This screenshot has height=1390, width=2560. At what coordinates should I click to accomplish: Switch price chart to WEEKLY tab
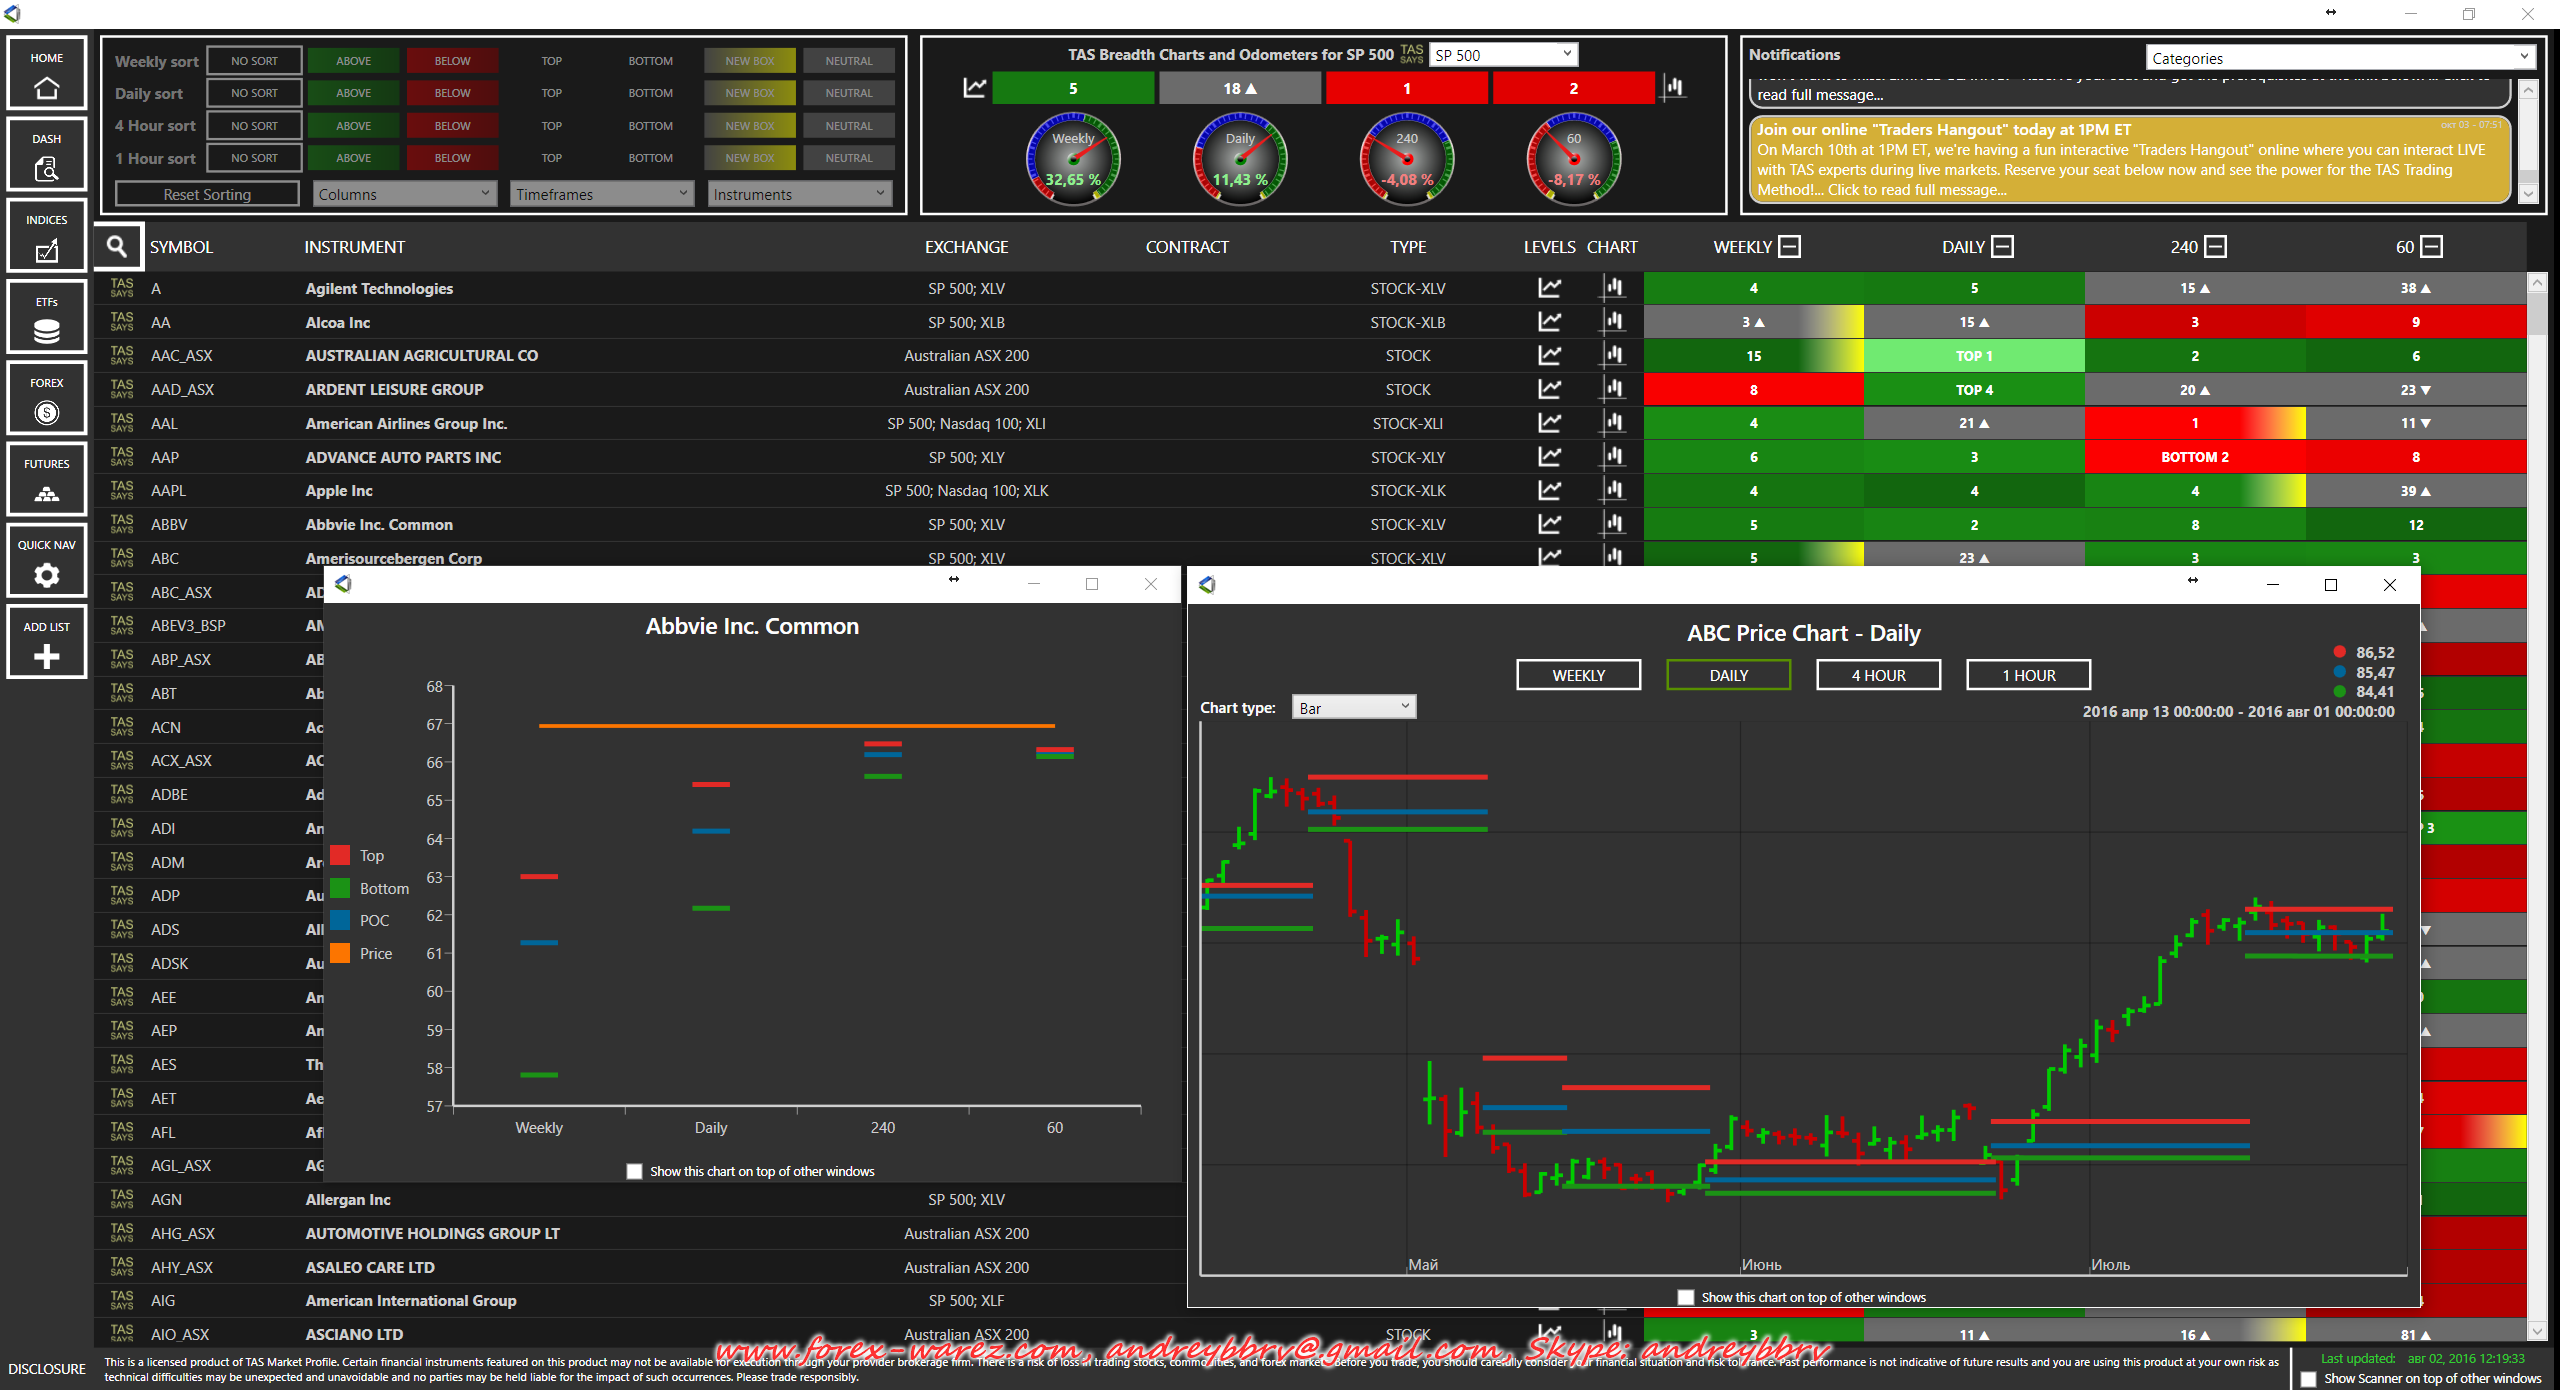[1578, 675]
